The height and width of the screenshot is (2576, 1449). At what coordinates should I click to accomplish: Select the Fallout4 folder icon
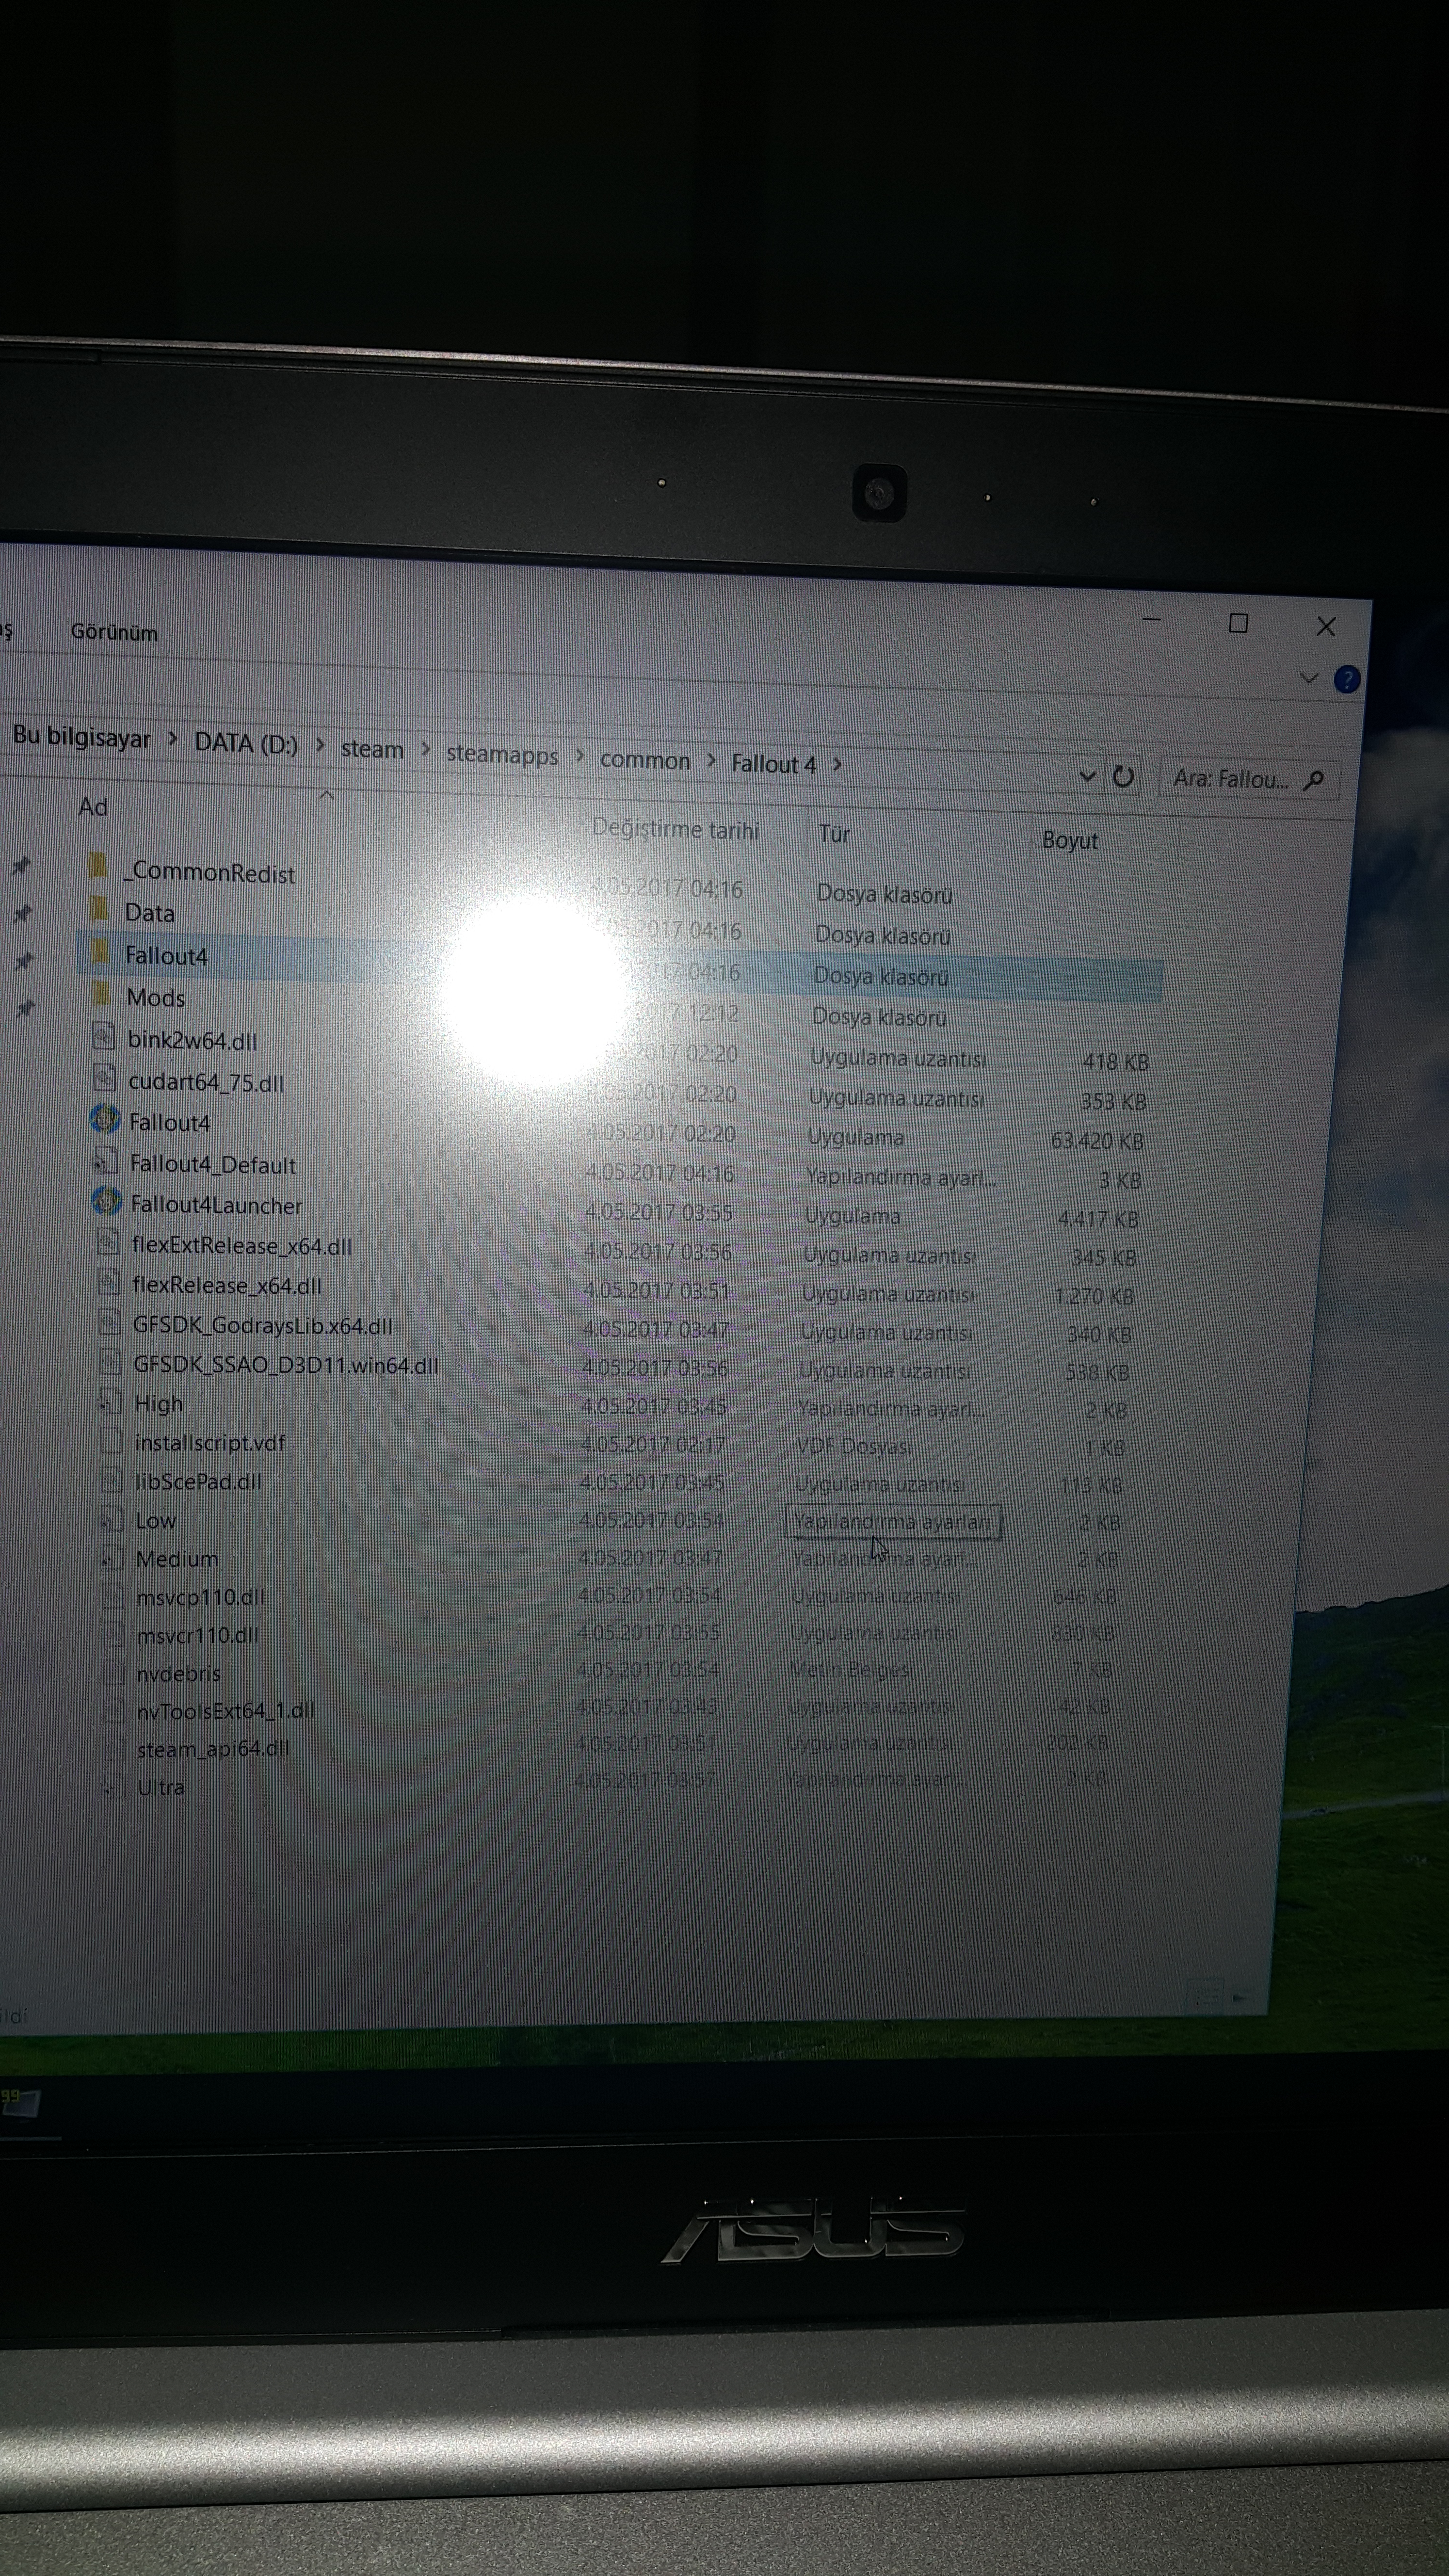(99, 951)
